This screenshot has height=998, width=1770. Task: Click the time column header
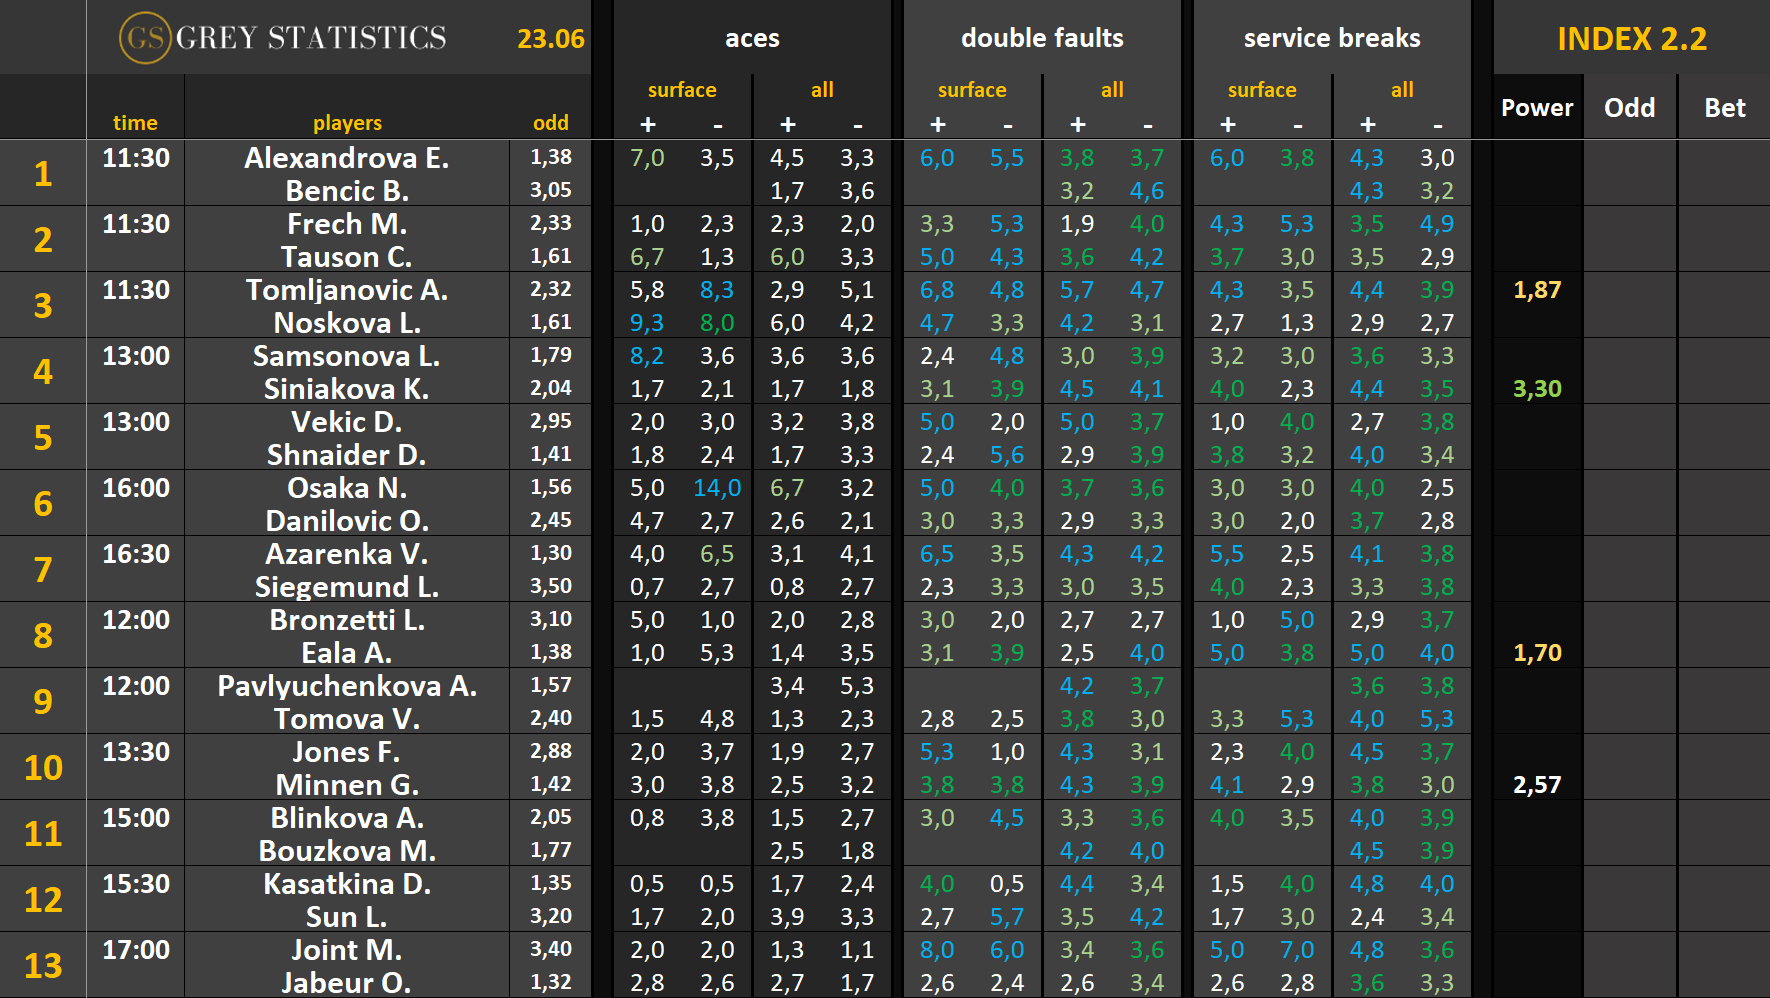pos(135,123)
